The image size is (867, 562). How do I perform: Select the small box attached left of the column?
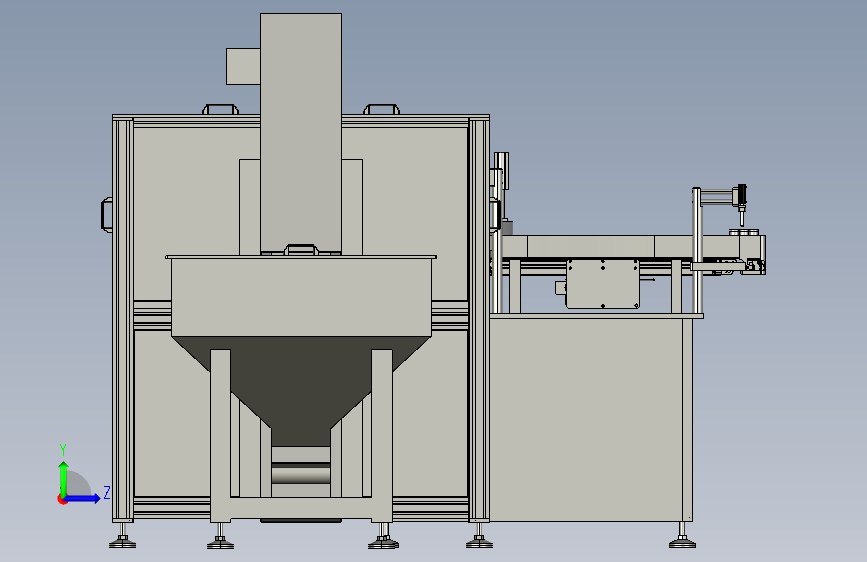(243, 66)
